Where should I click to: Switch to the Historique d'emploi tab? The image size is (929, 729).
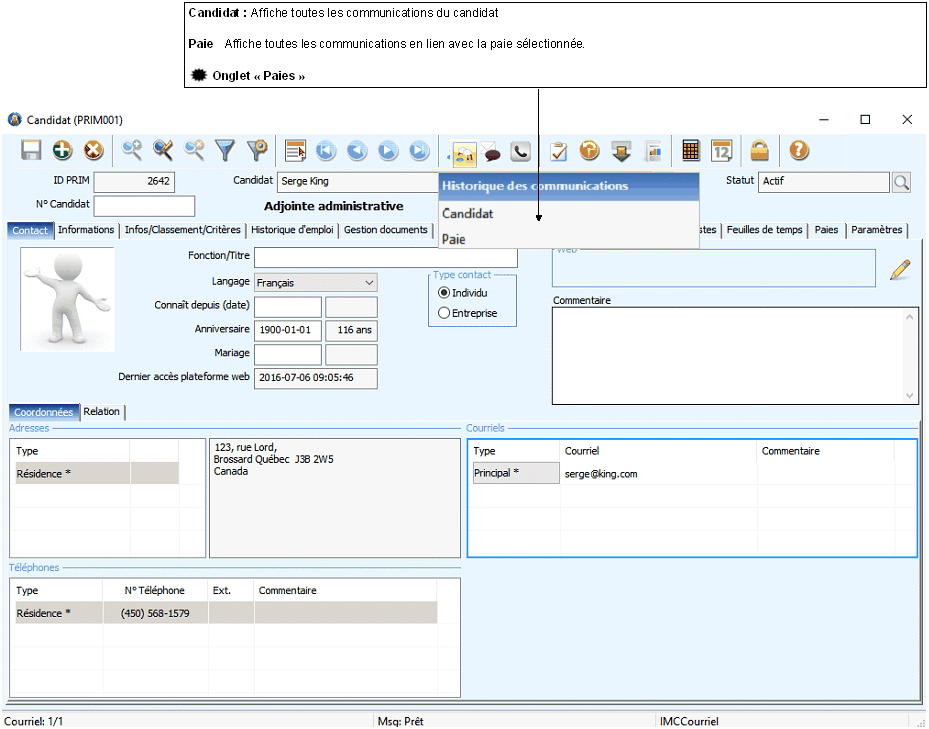294,230
